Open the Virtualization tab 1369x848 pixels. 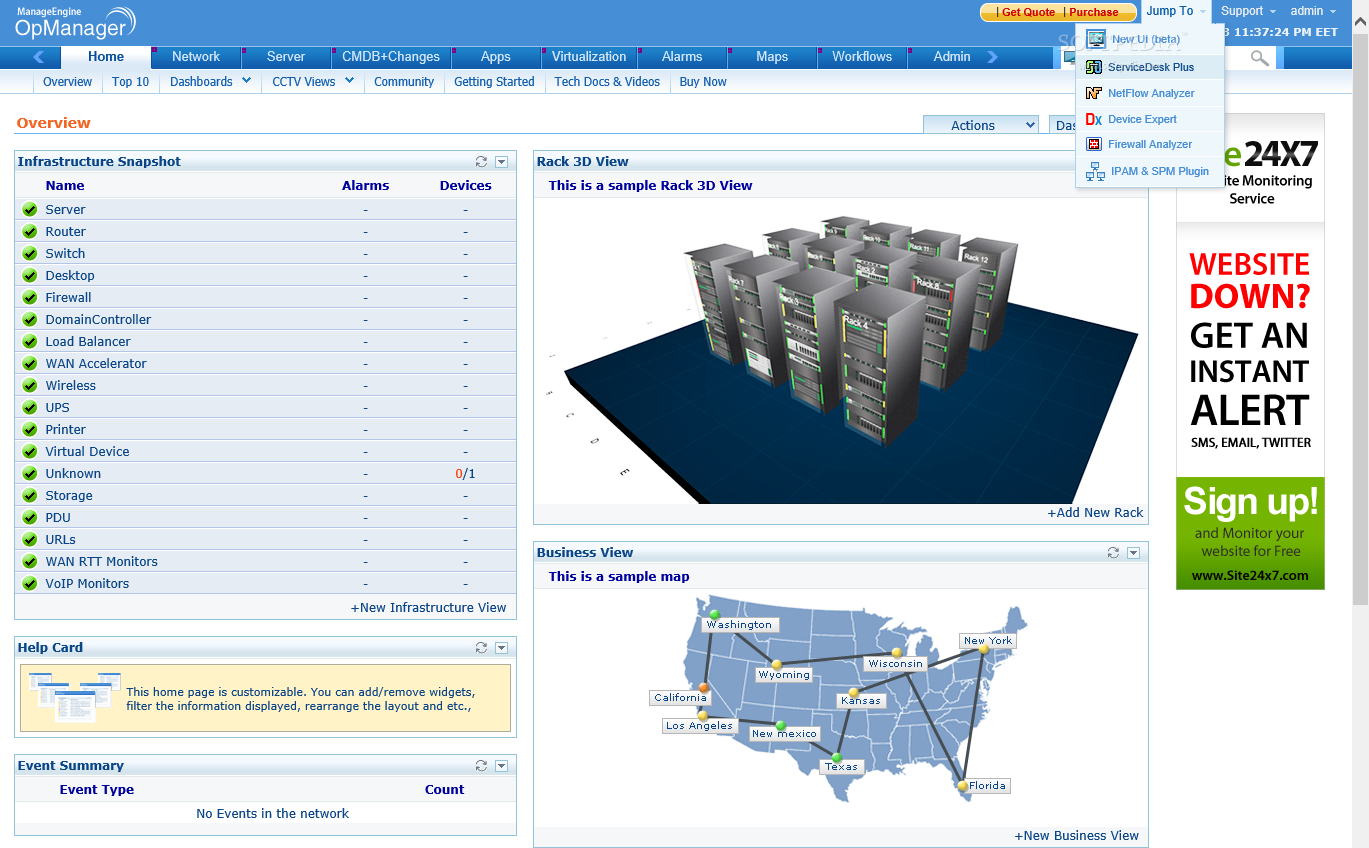tap(589, 57)
